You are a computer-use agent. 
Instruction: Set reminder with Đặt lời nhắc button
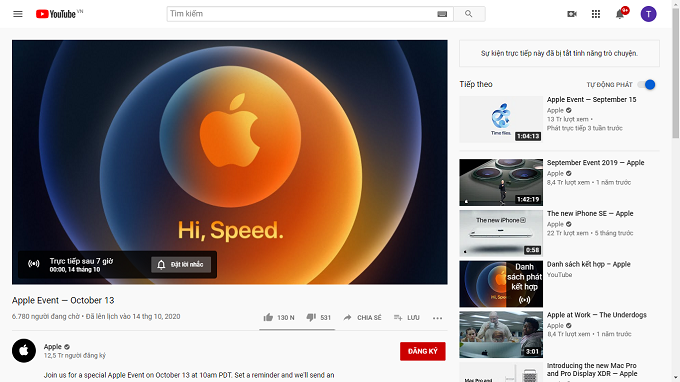pyautogui.click(x=181, y=264)
